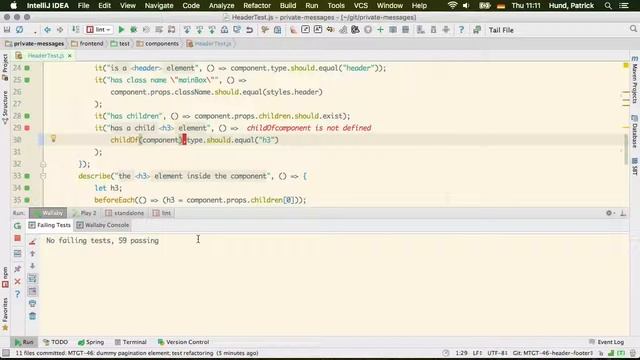
Task: Click the down arrow in console toolbar
Action: click(x=33, y=266)
